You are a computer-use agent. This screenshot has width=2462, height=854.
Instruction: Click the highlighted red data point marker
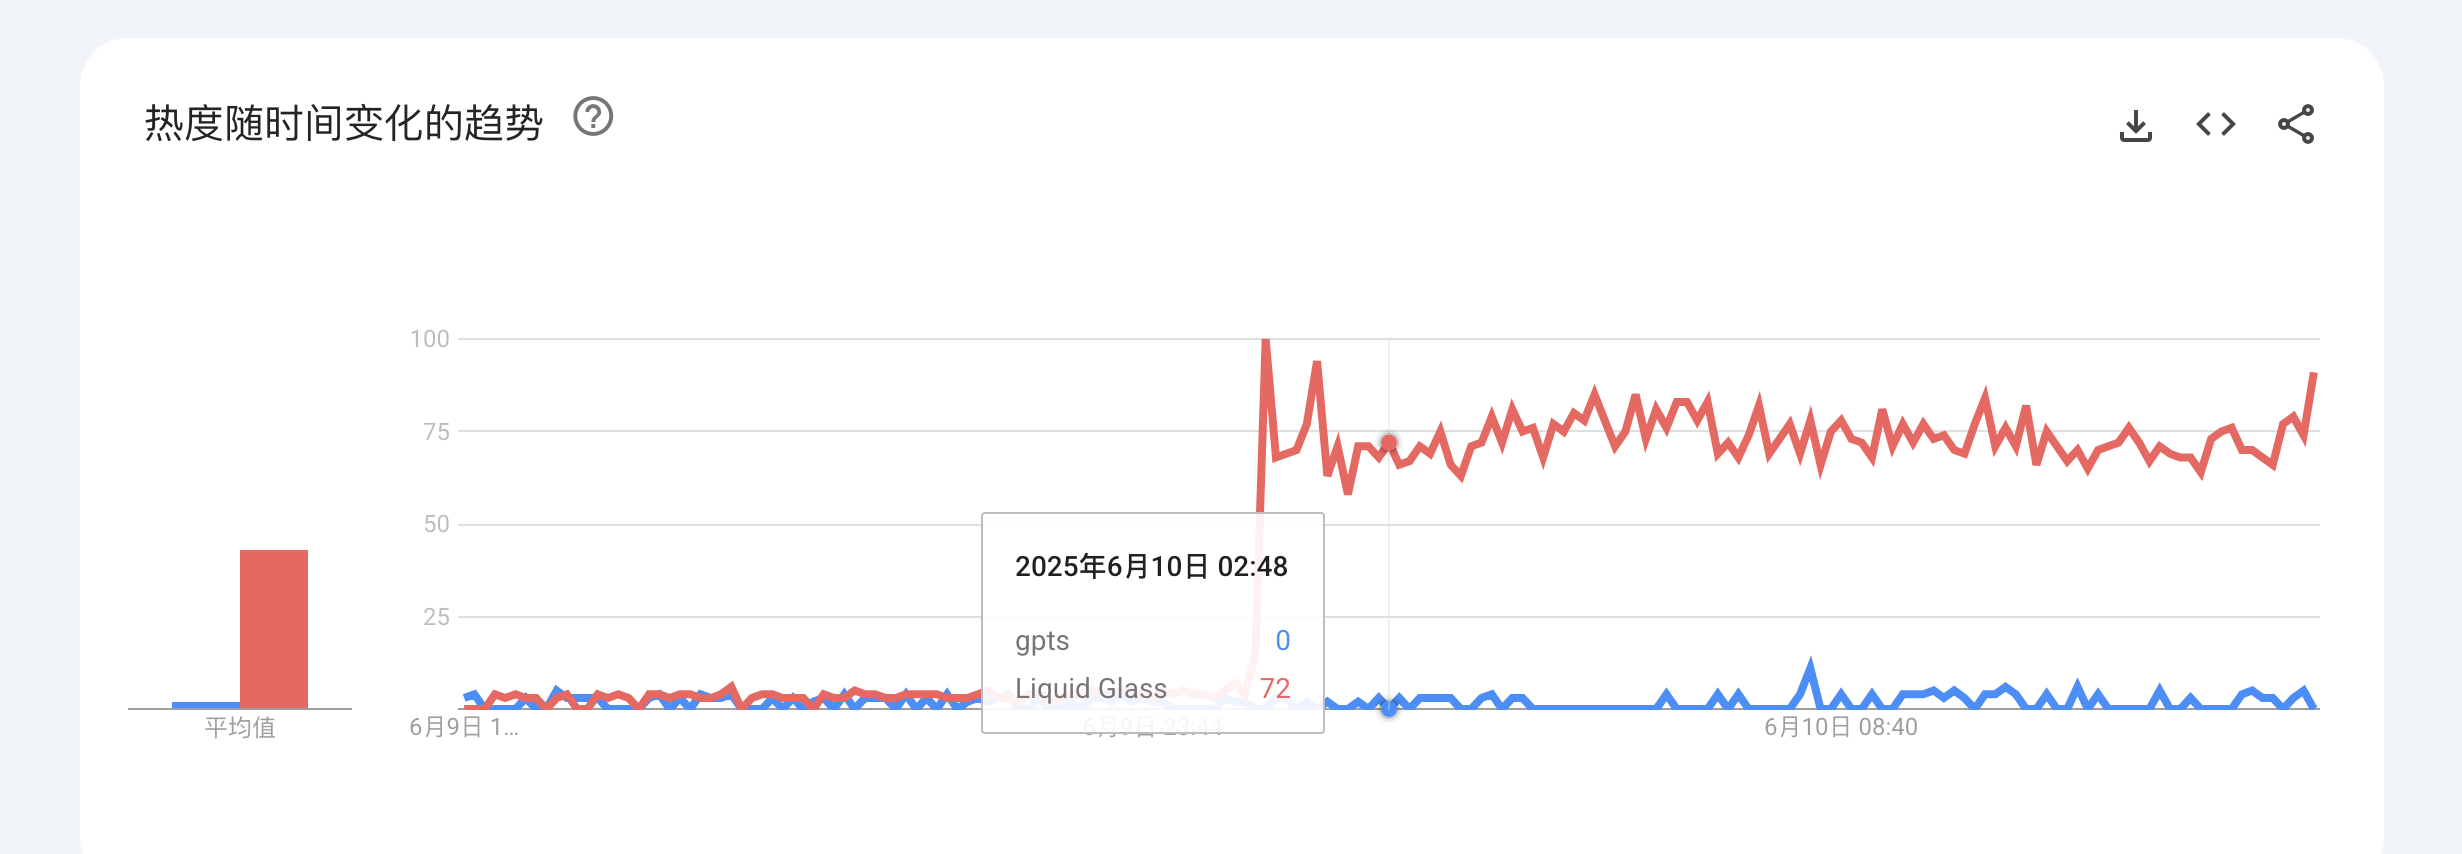tap(1389, 442)
